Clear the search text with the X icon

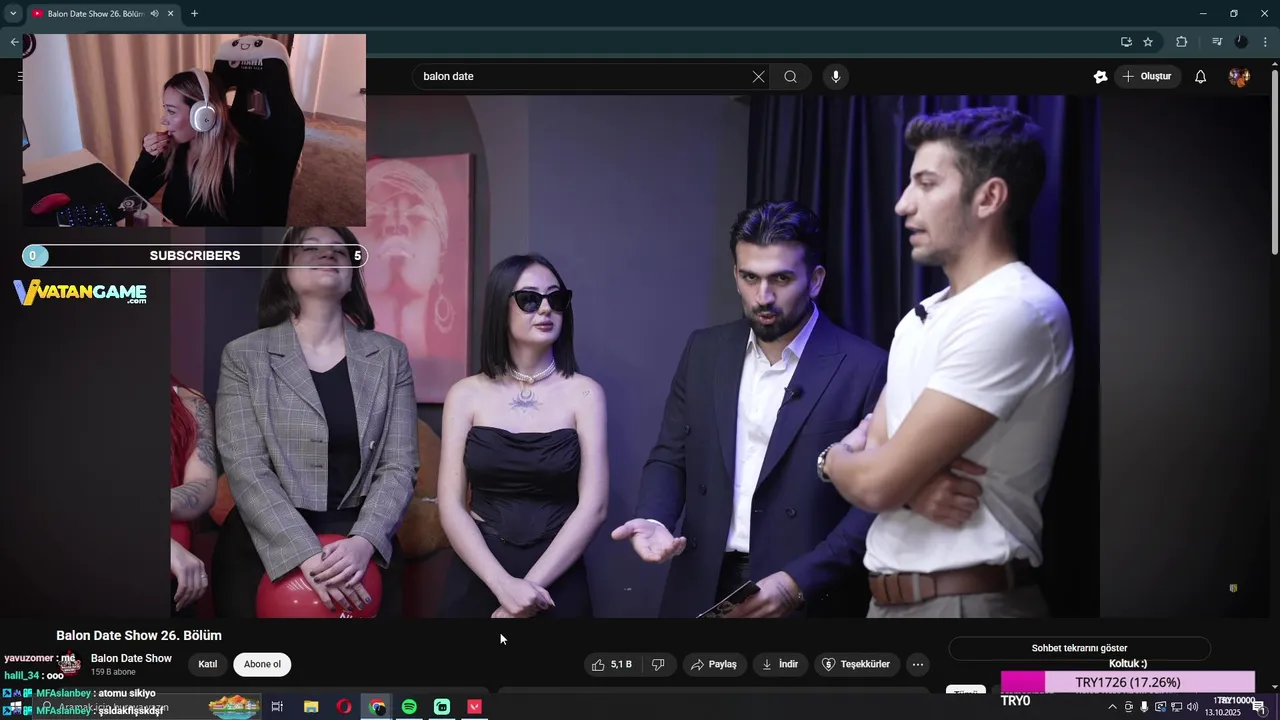pos(758,77)
